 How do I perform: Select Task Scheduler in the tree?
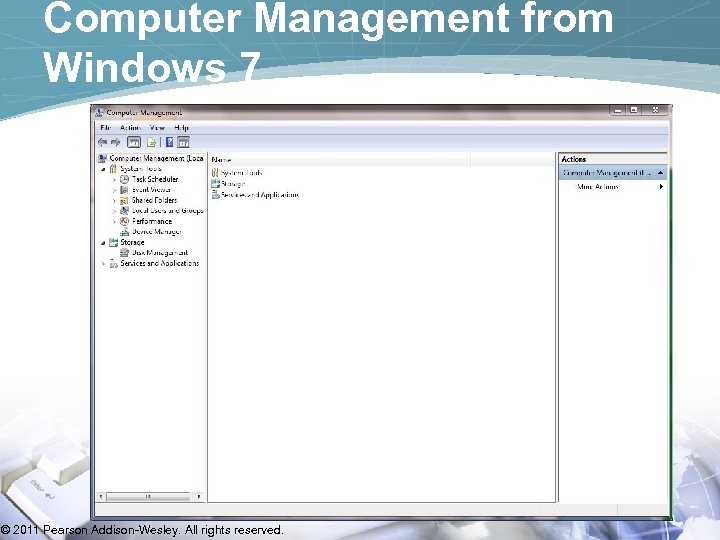[x=155, y=179]
